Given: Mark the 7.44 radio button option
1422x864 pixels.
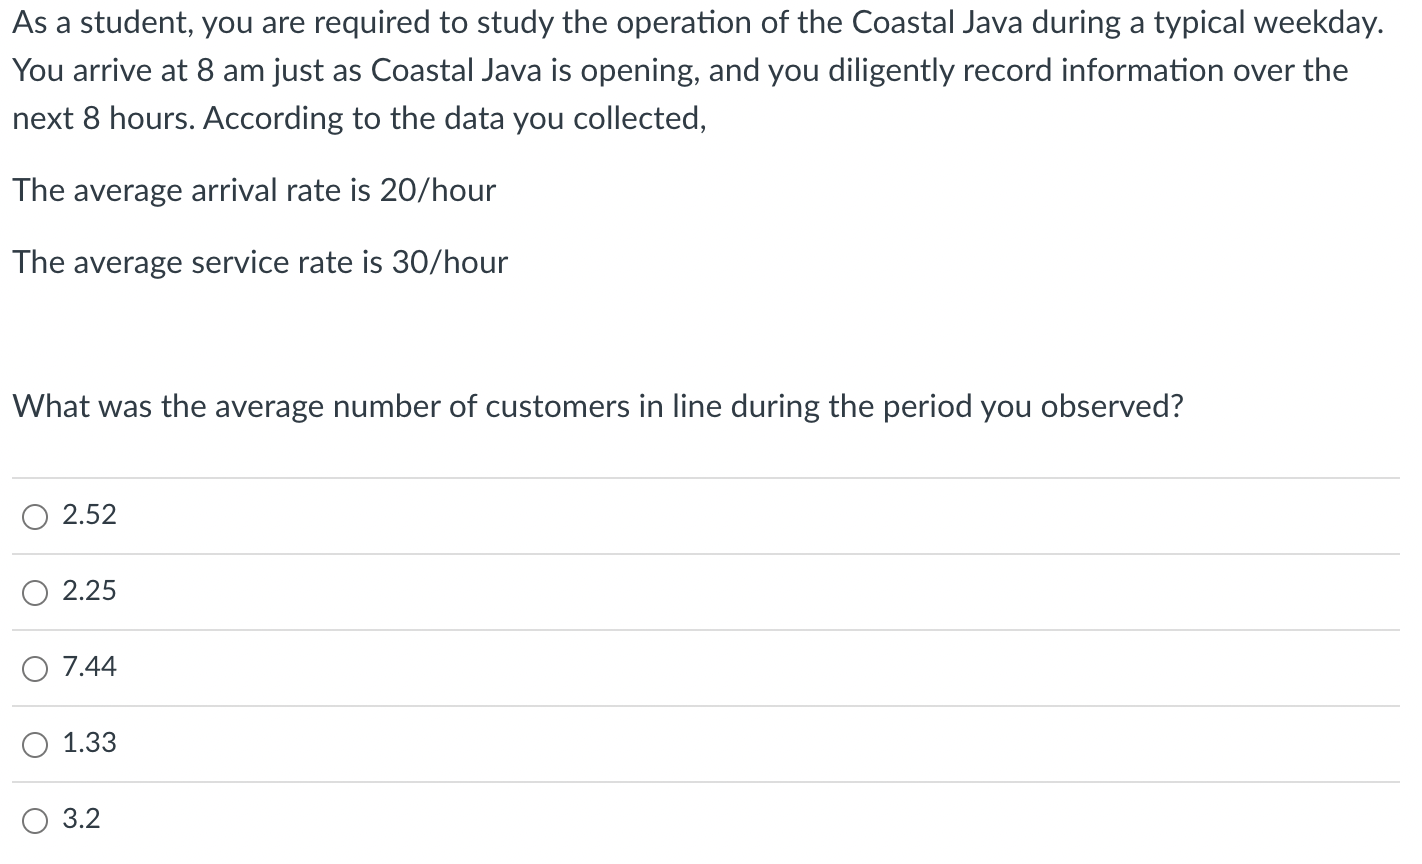Looking at the screenshot, I should 35,669.
